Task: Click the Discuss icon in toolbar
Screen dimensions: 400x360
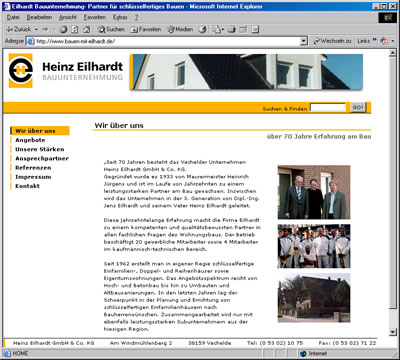Action: (x=255, y=29)
